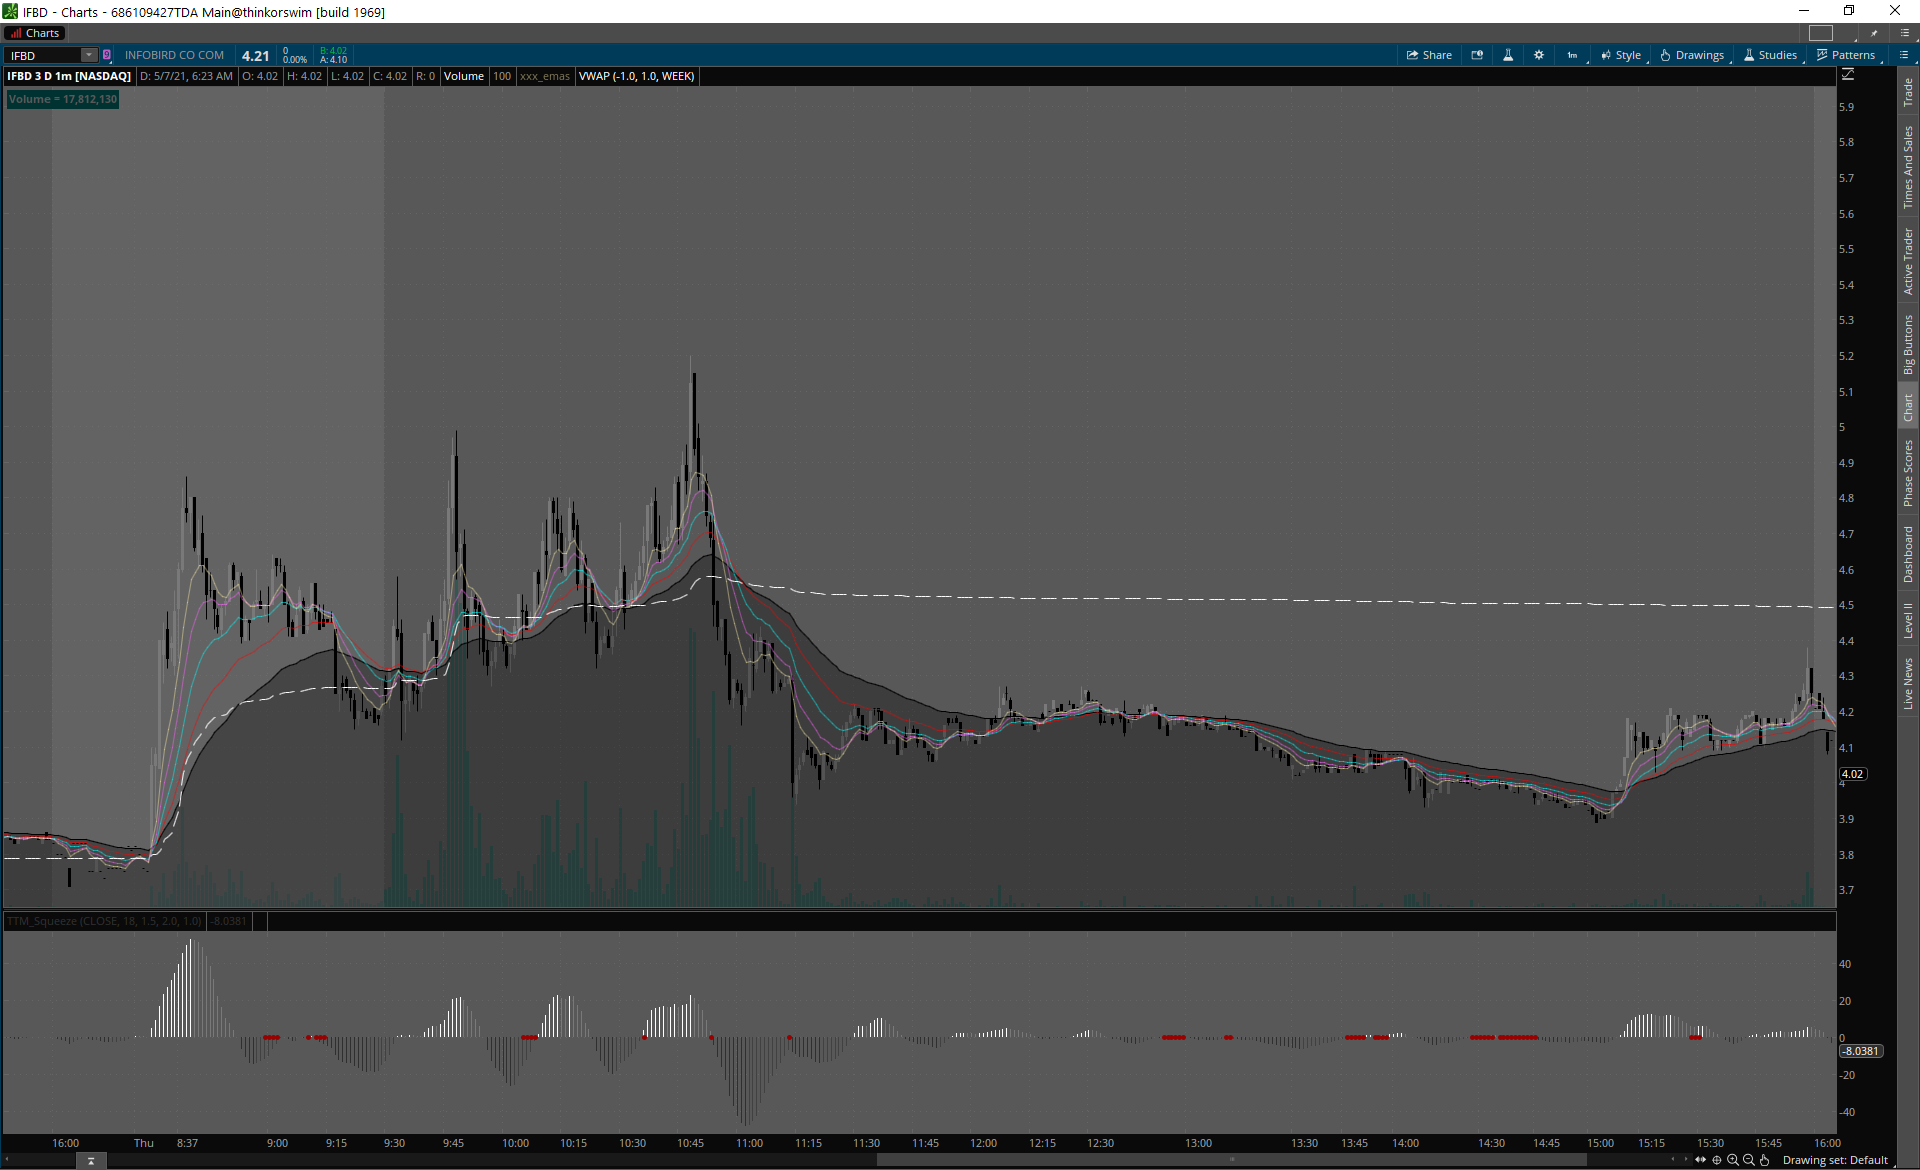Image resolution: width=1920 pixels, height=1170 pixels.
Task: Open the Patterns menu
Action: [x=1846, y=55]
